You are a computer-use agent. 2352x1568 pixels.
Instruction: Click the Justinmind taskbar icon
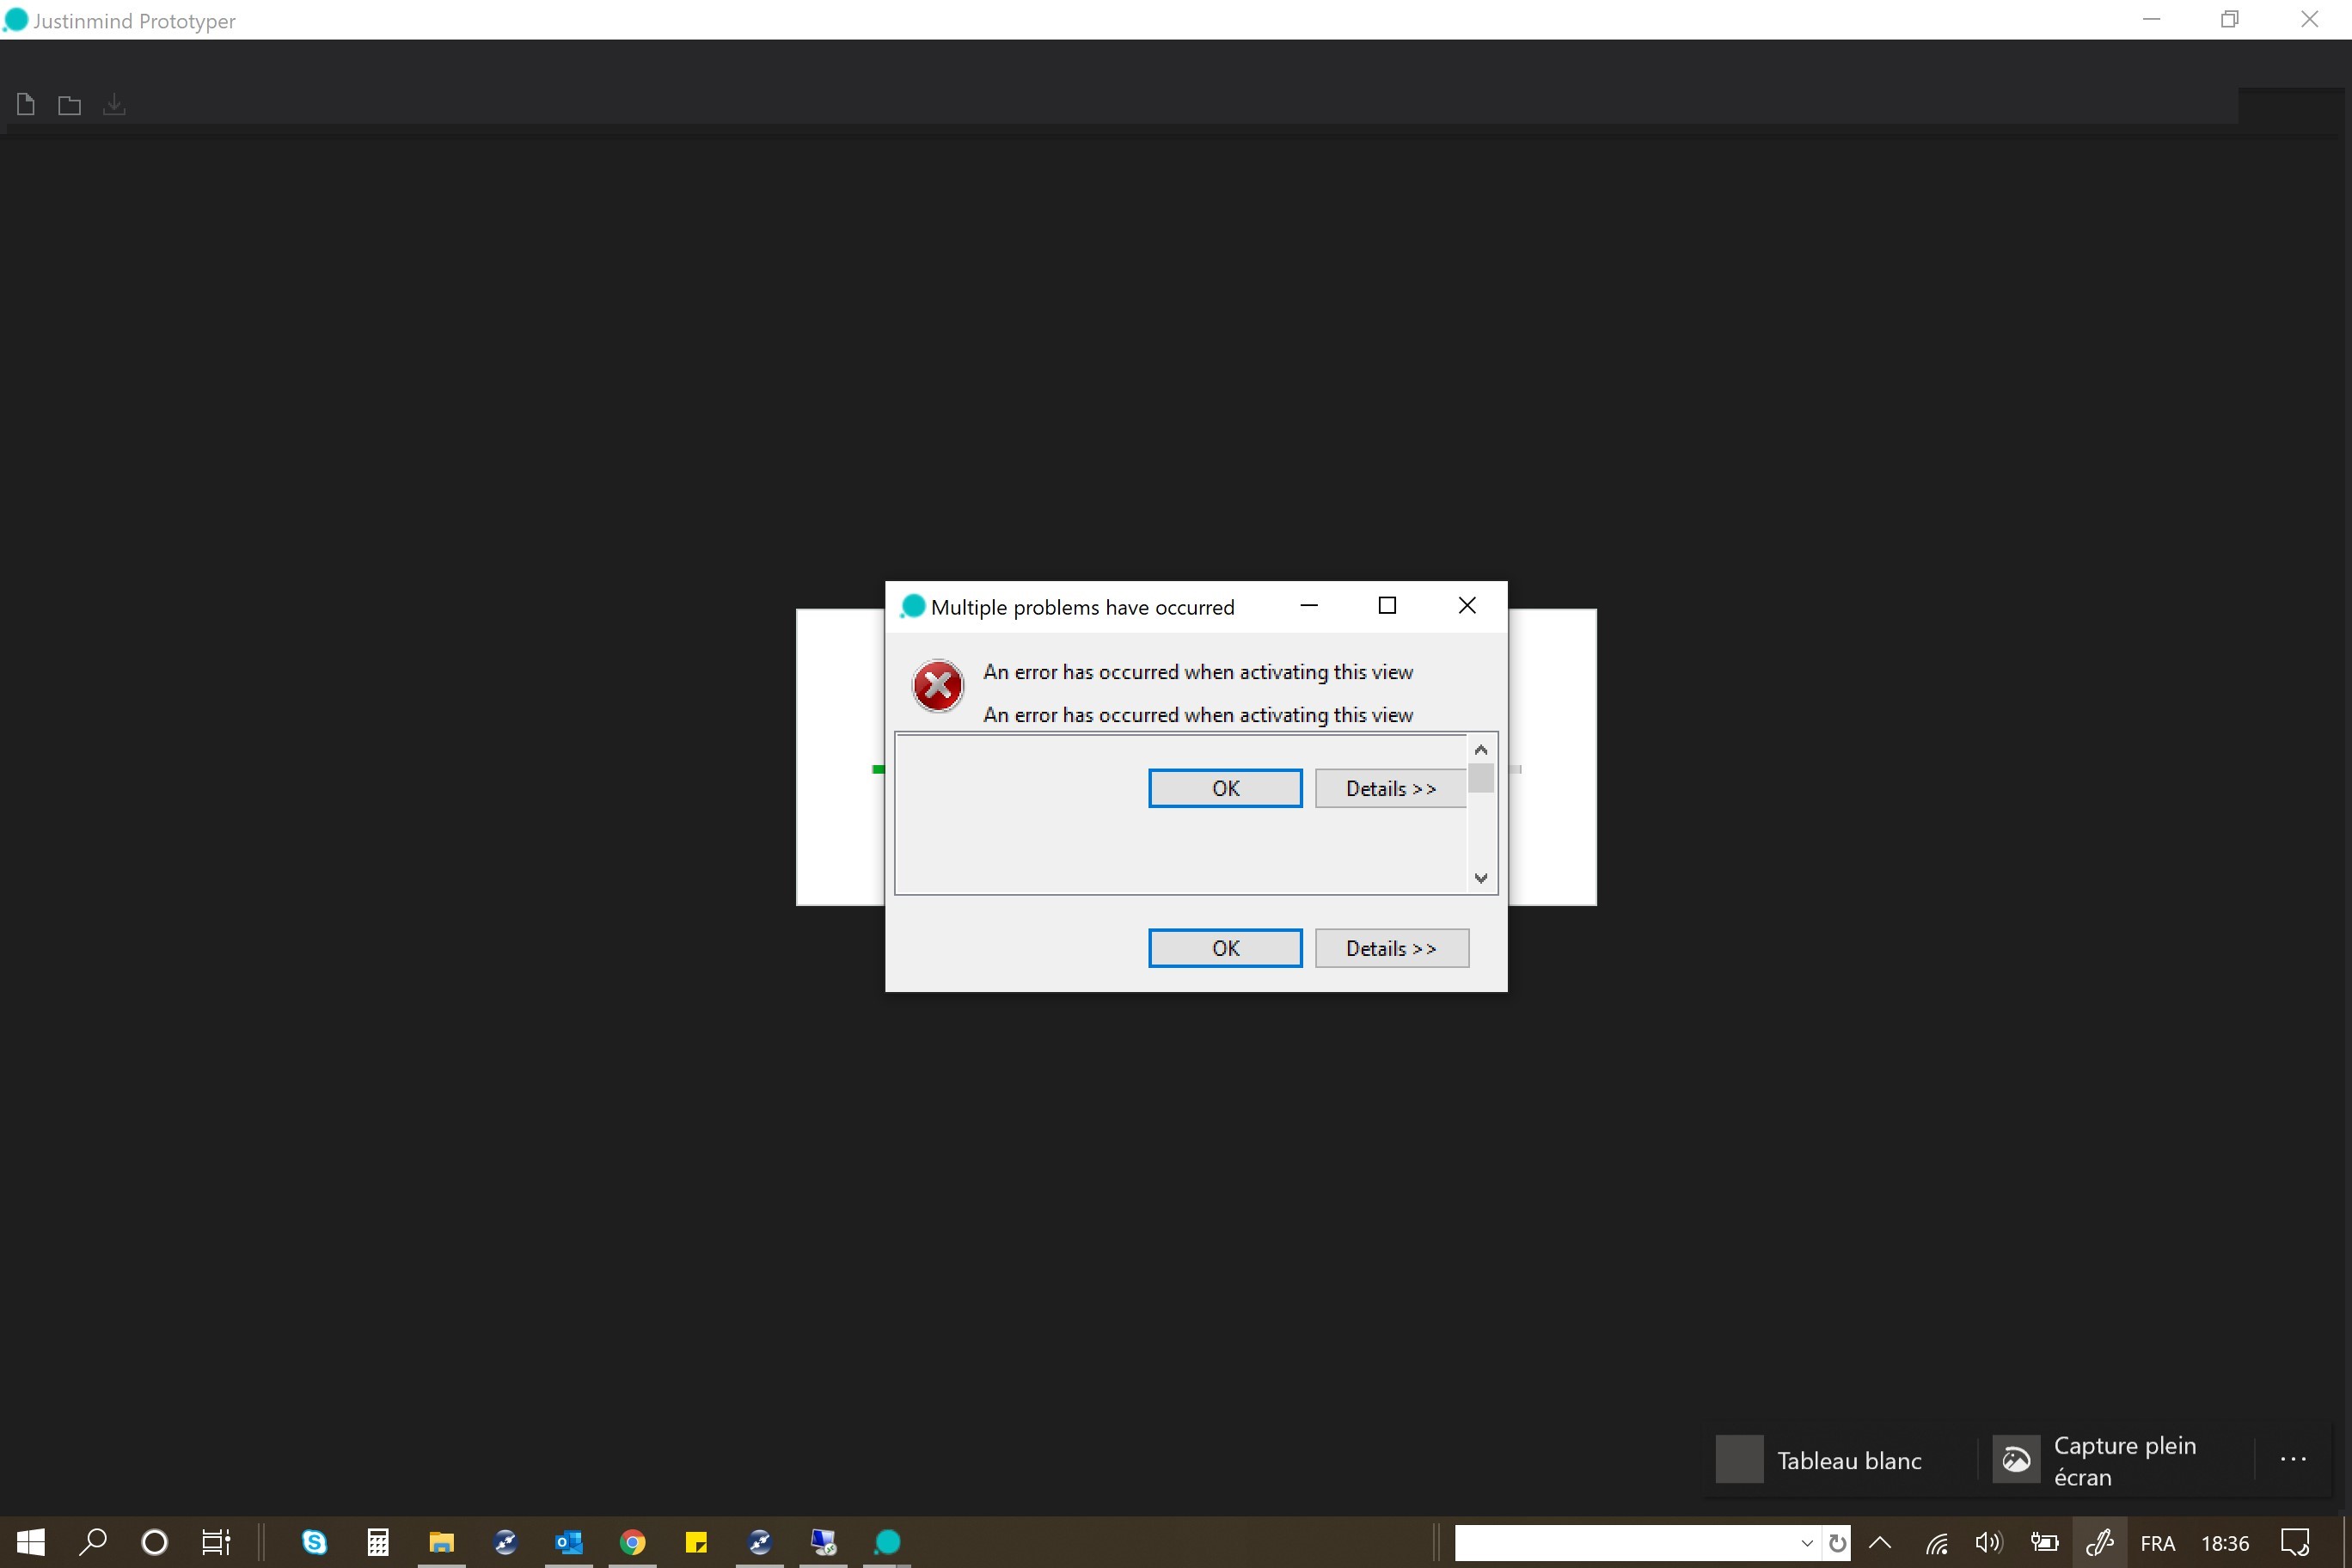point(887,1541)
